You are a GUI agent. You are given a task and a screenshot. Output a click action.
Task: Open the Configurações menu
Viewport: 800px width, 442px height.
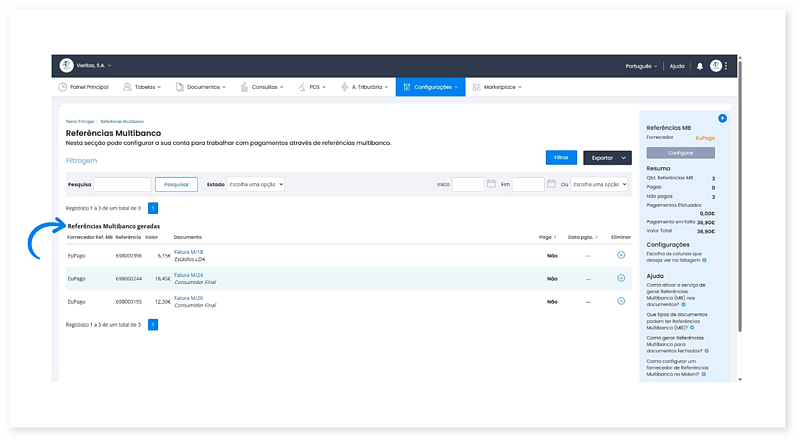pyautogui.click(x=430, y=87)
